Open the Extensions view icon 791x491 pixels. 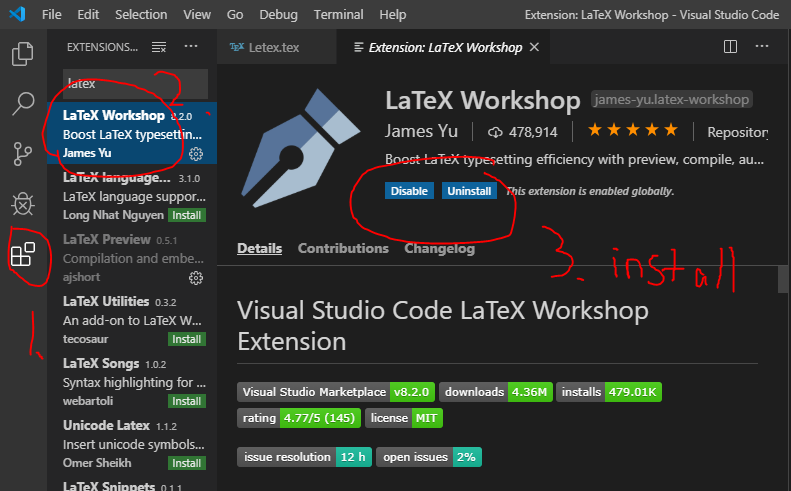(23, 254)
